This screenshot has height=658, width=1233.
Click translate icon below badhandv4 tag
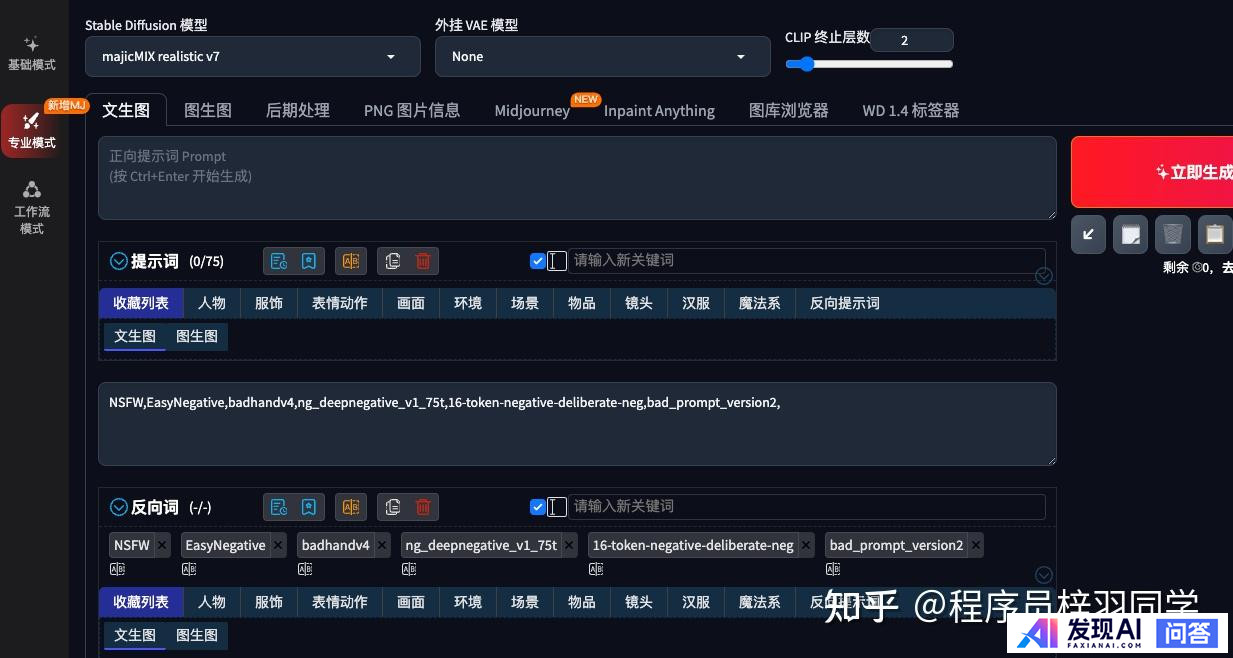pos(305,569)
